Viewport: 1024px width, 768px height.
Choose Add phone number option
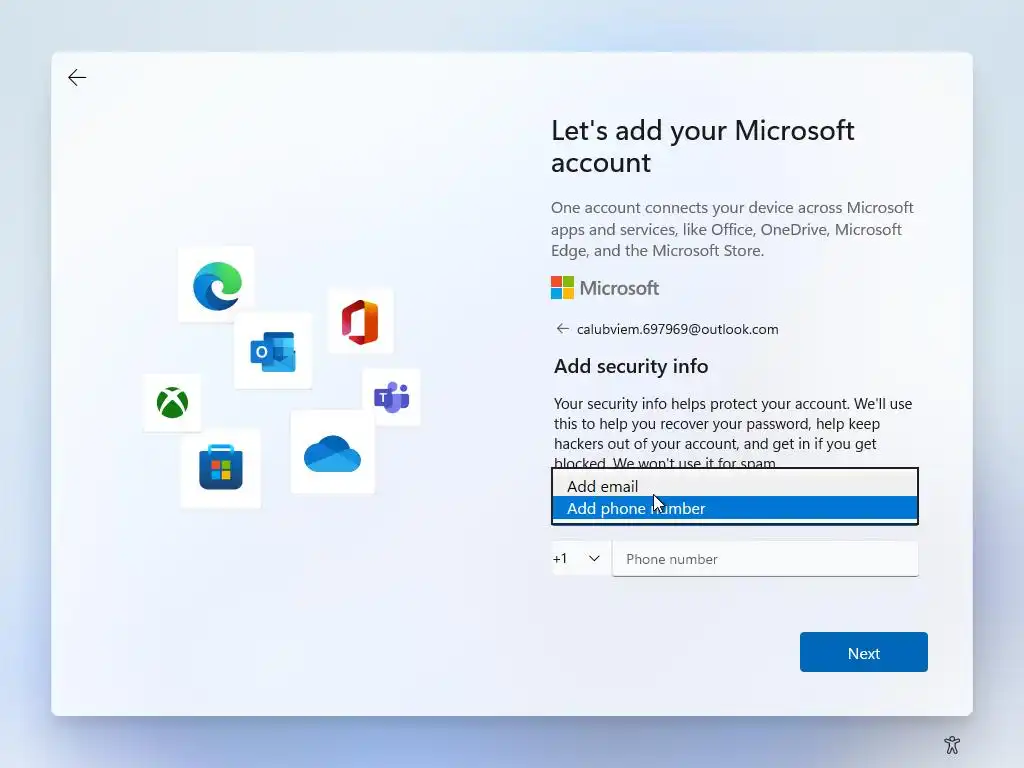coord(735,508)
